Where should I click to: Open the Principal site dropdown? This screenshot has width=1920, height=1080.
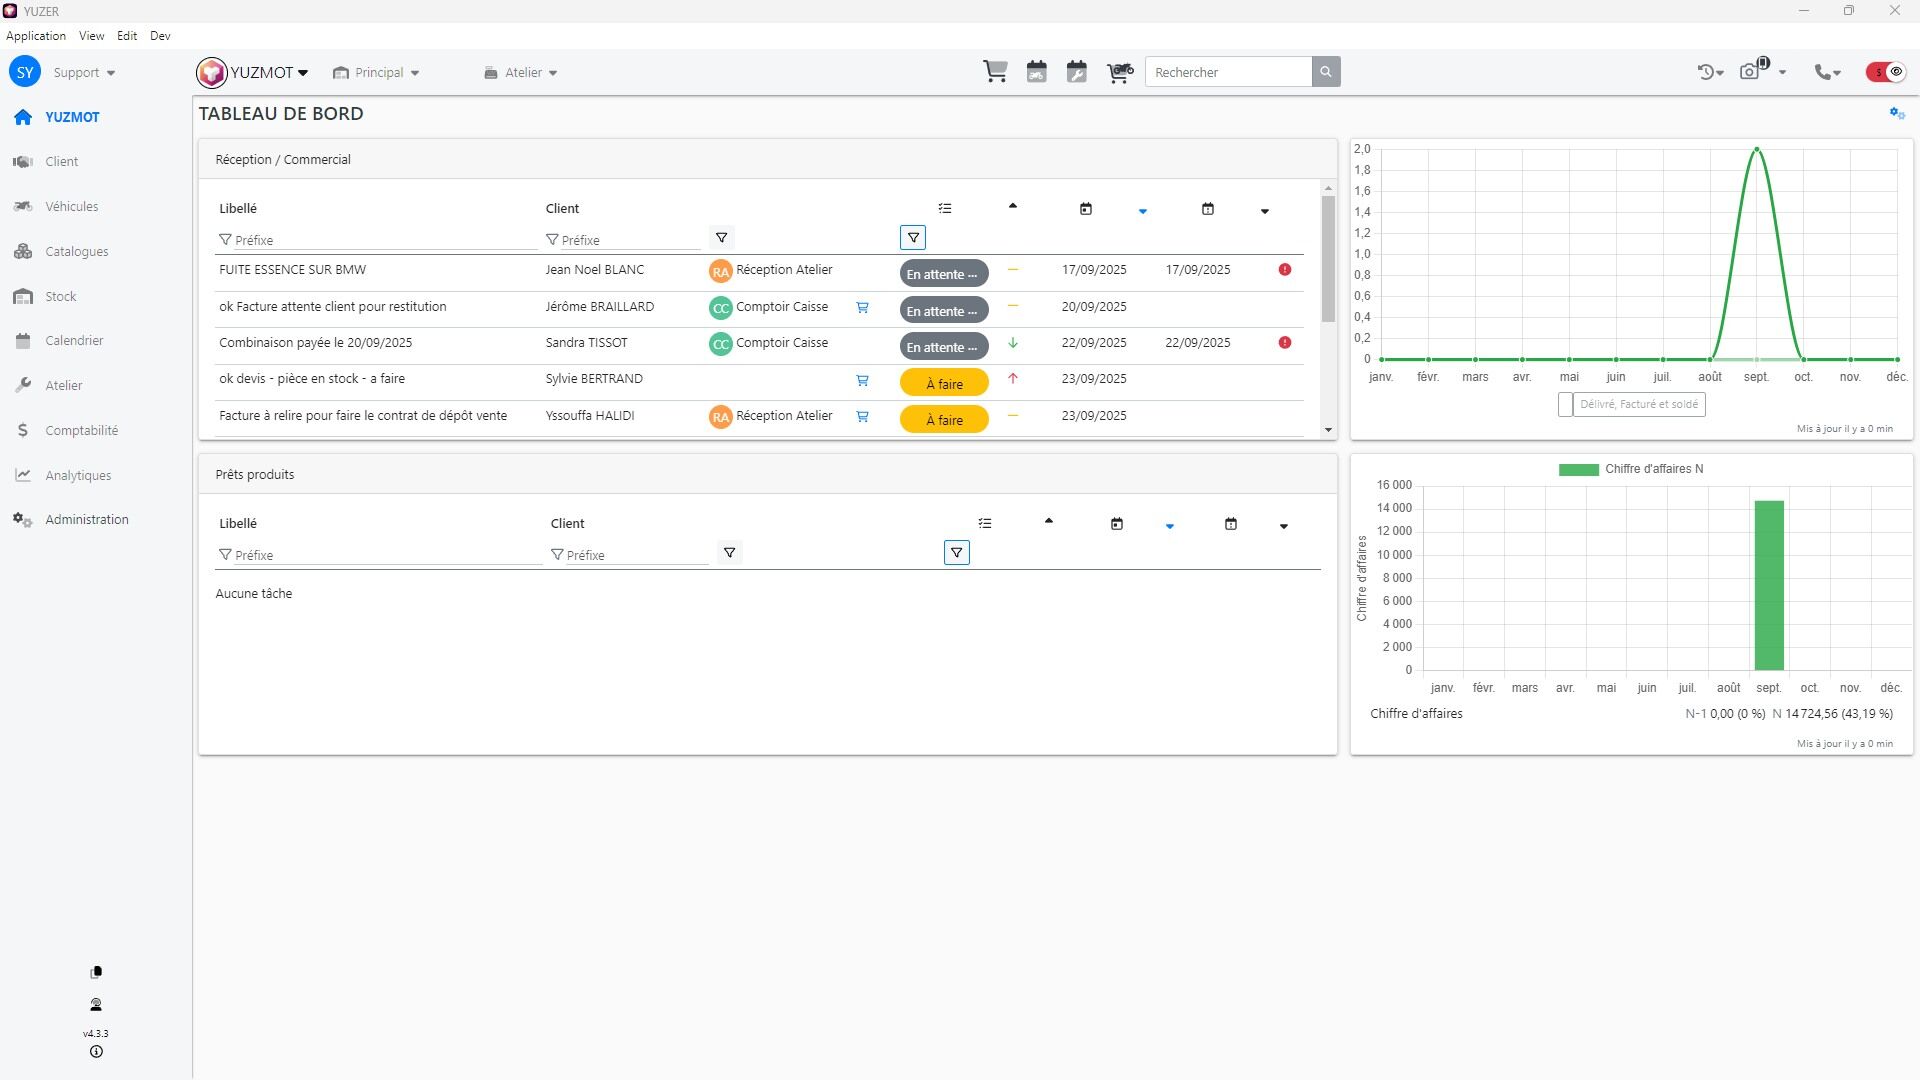pos(377,72)
